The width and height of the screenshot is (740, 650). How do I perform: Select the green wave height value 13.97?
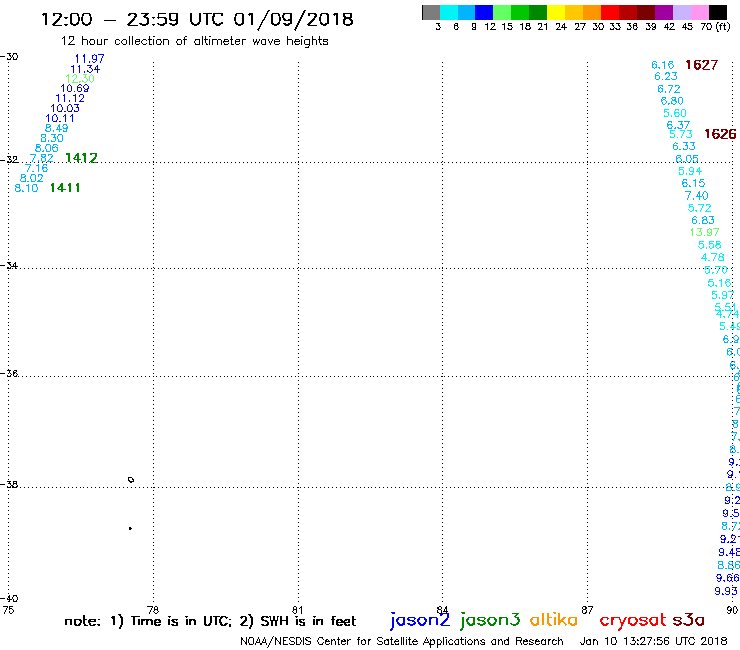(x=705, y=232)
